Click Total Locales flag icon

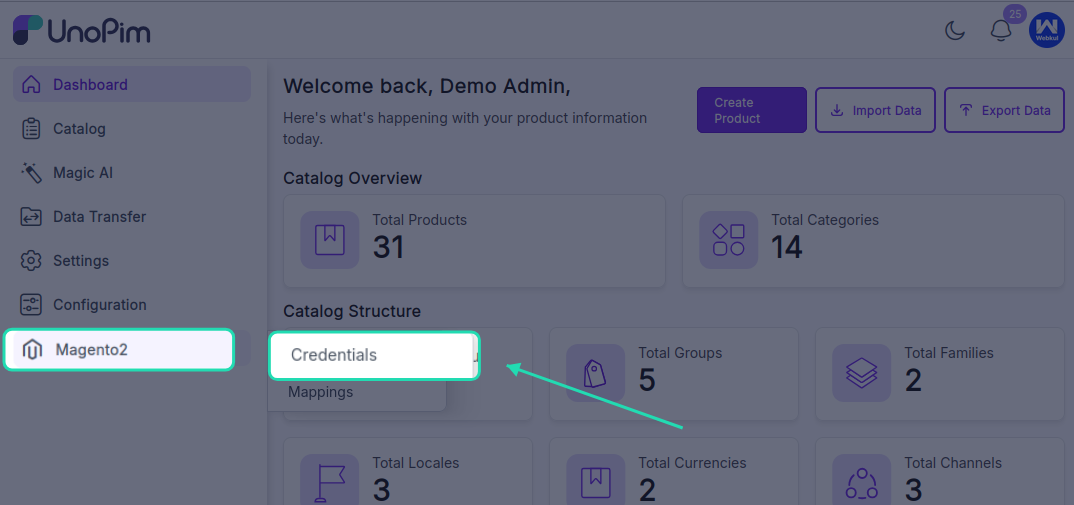[x=329, y=480]
